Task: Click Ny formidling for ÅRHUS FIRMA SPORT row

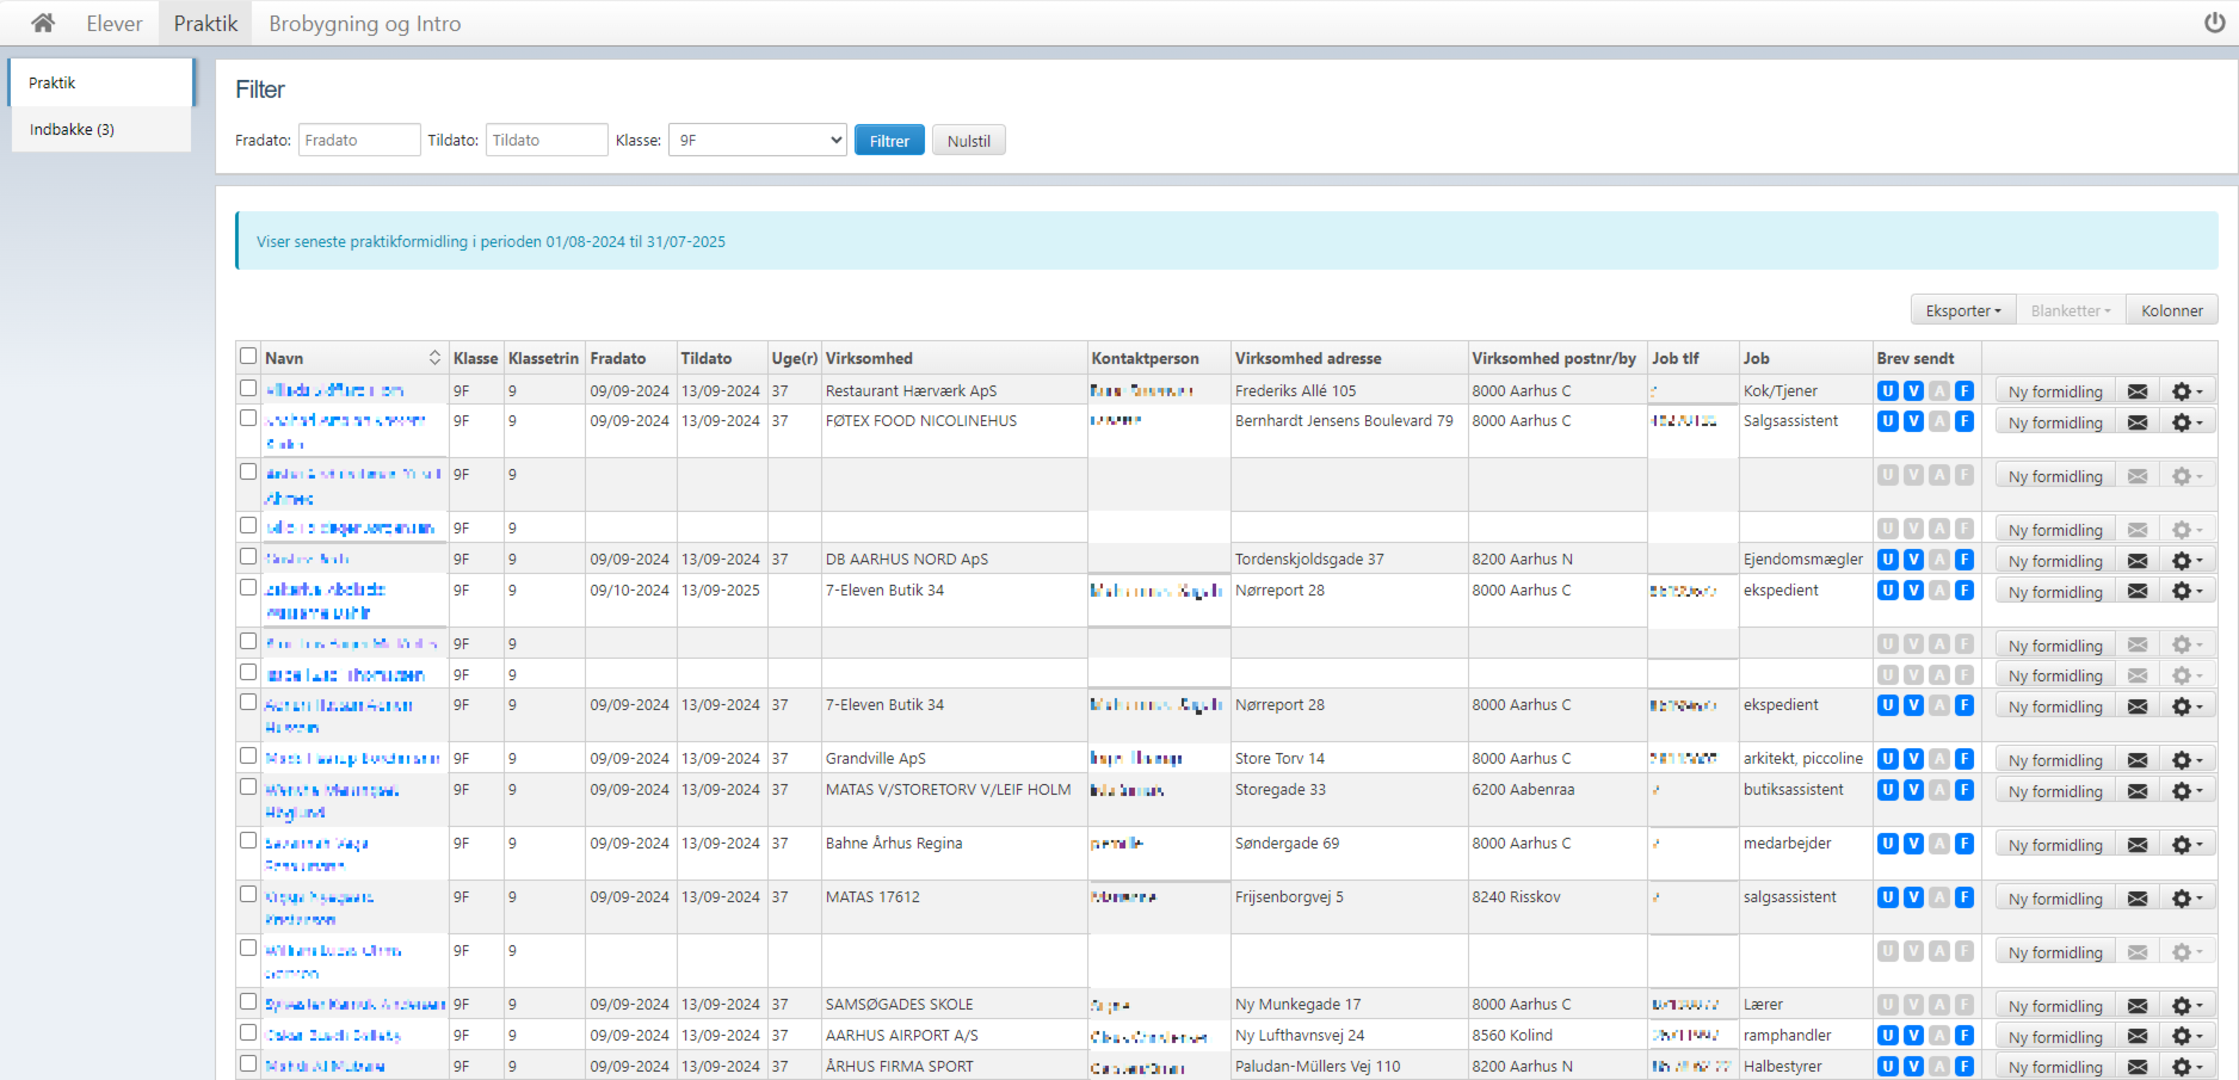Action: (2054, 1067)
